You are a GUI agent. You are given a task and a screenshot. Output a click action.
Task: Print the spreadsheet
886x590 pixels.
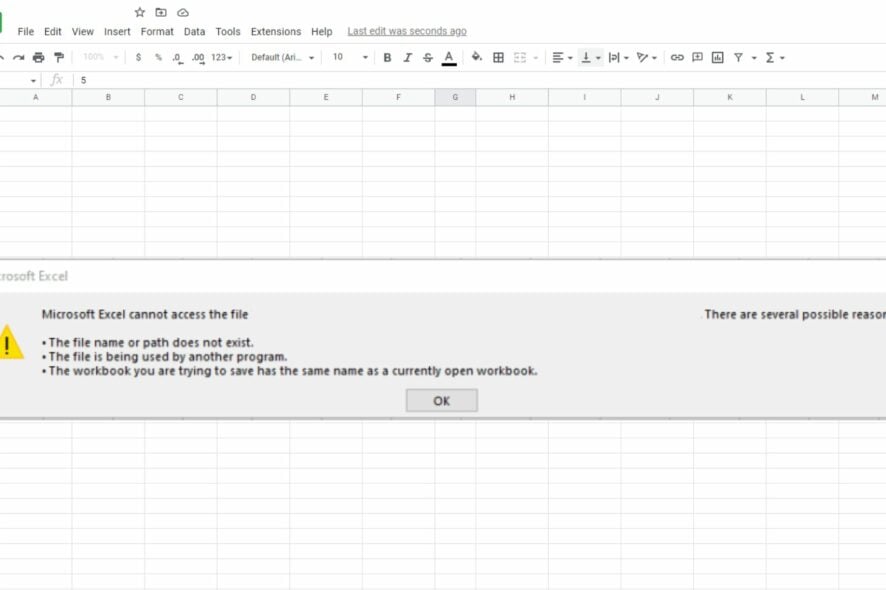[x=38, y=57]
